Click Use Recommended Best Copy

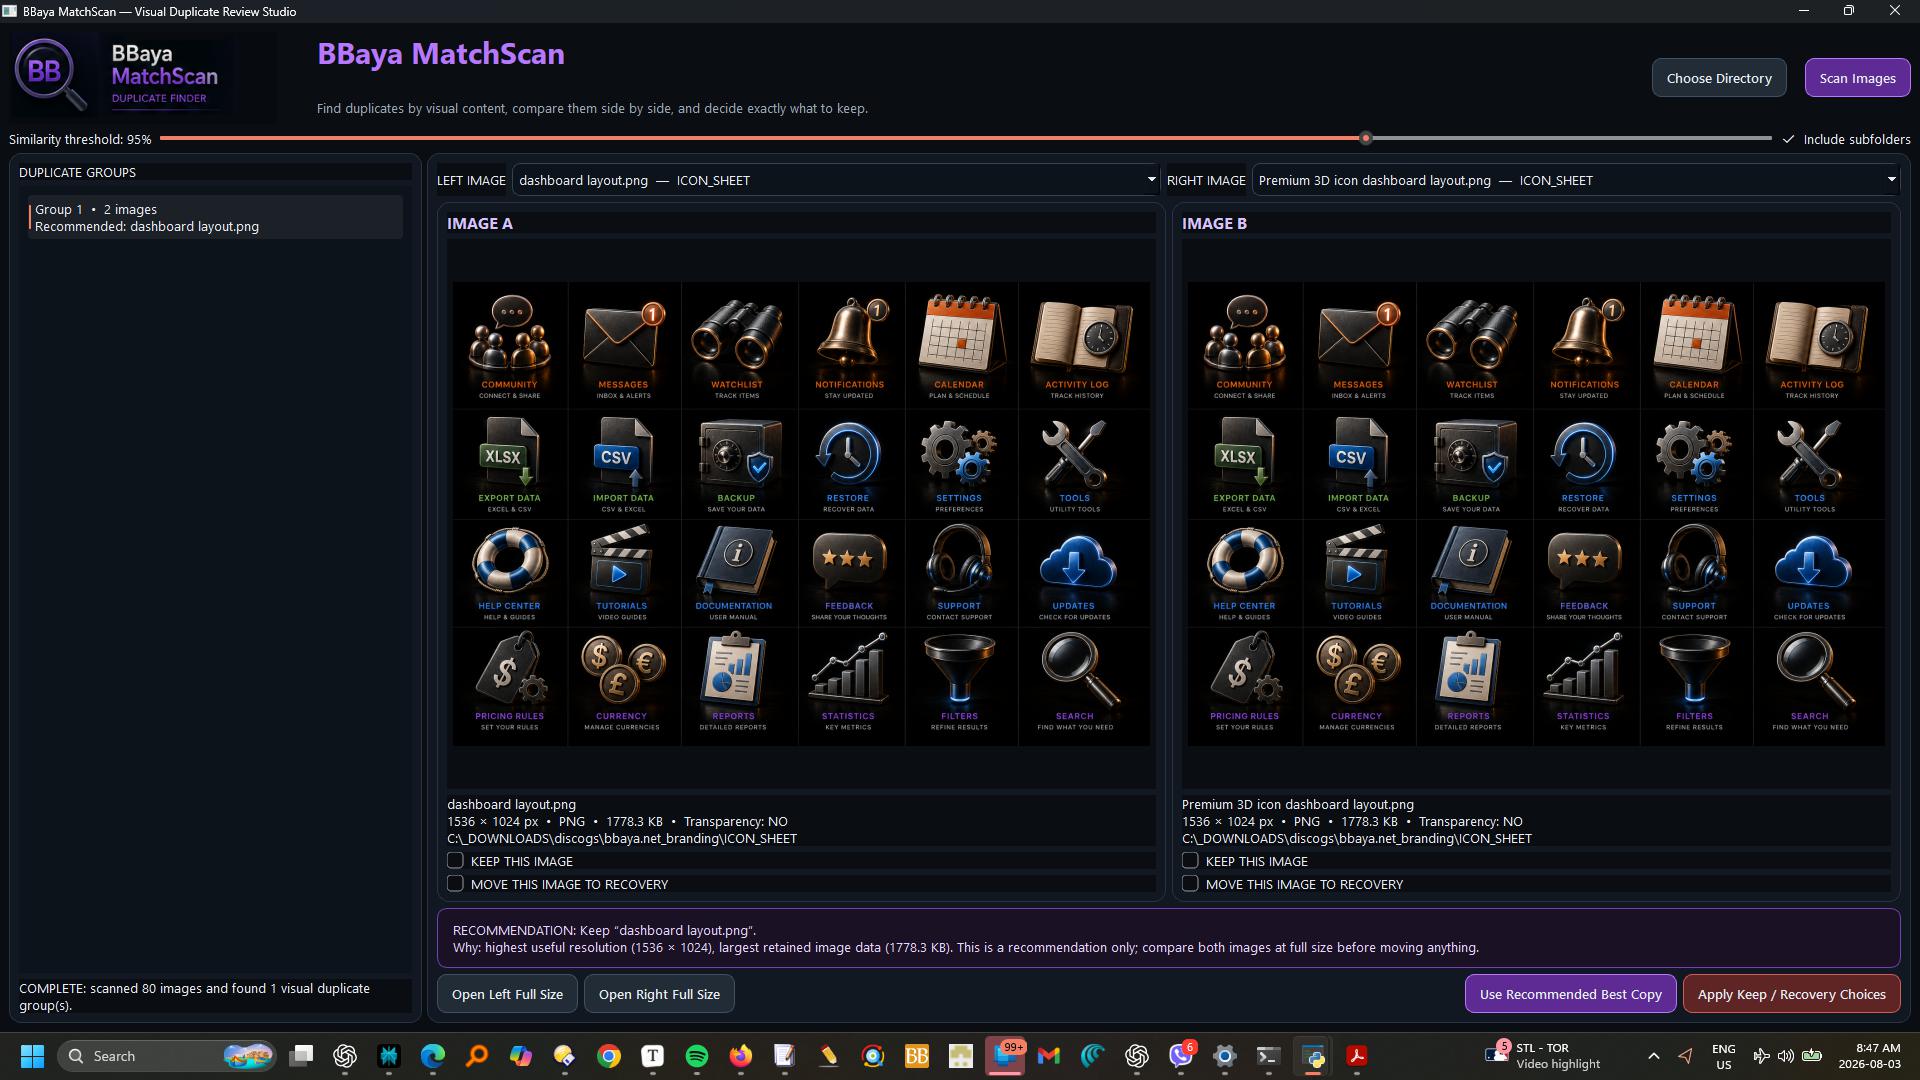1570,994
